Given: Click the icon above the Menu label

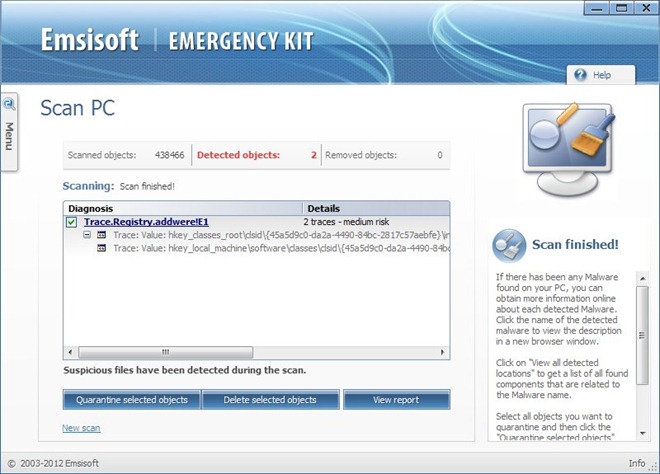Looking at the screenshot, I should 9,104.
